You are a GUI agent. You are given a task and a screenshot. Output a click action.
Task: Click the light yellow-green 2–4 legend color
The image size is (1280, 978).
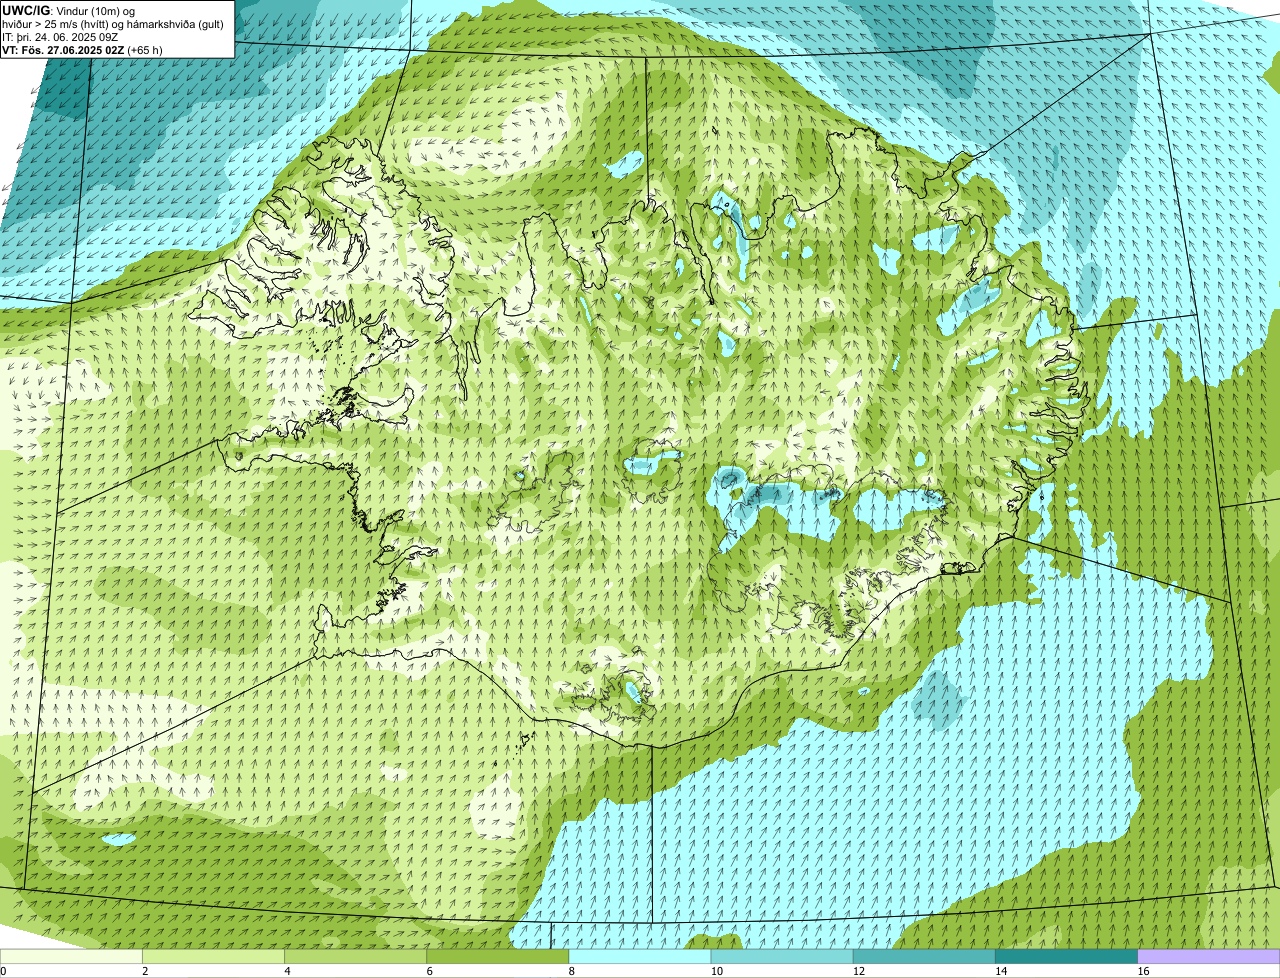tap(214, 957)
